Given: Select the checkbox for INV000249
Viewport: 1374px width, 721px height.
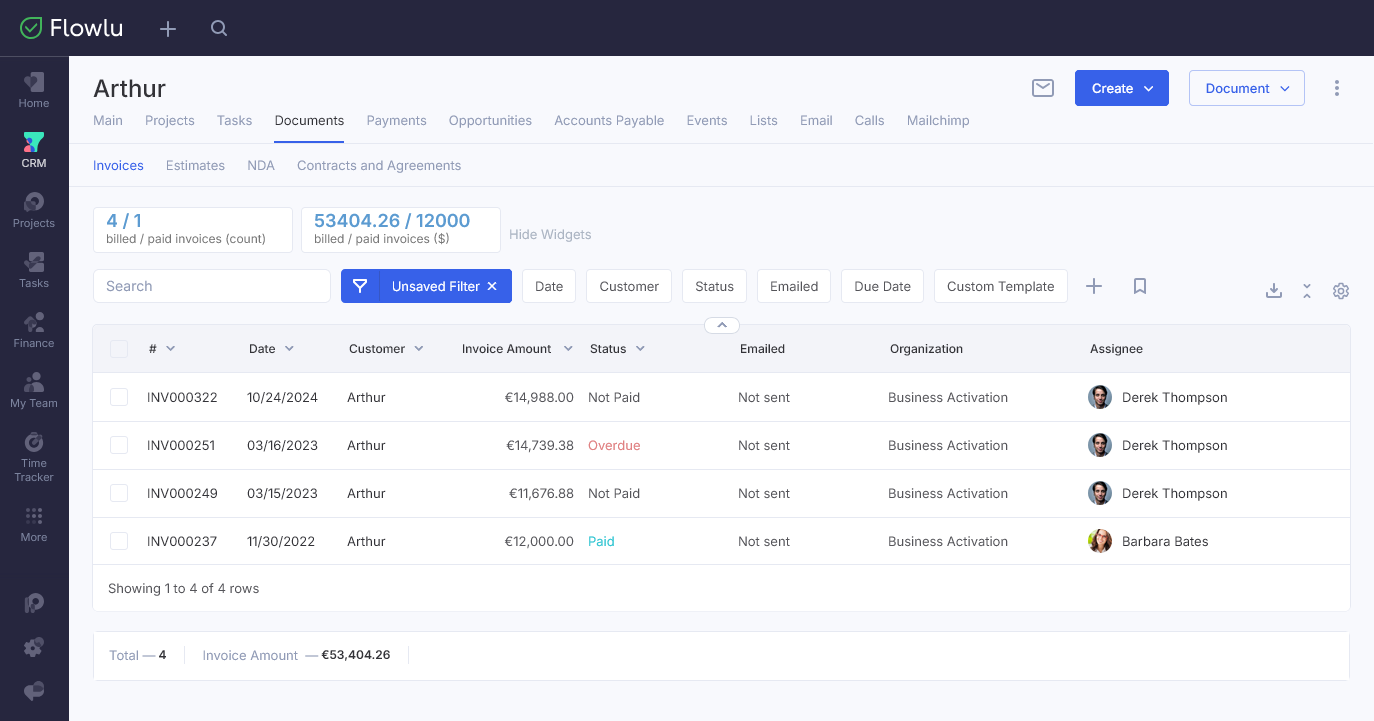Looking at the screenshot, I should [x=119, y=493].
